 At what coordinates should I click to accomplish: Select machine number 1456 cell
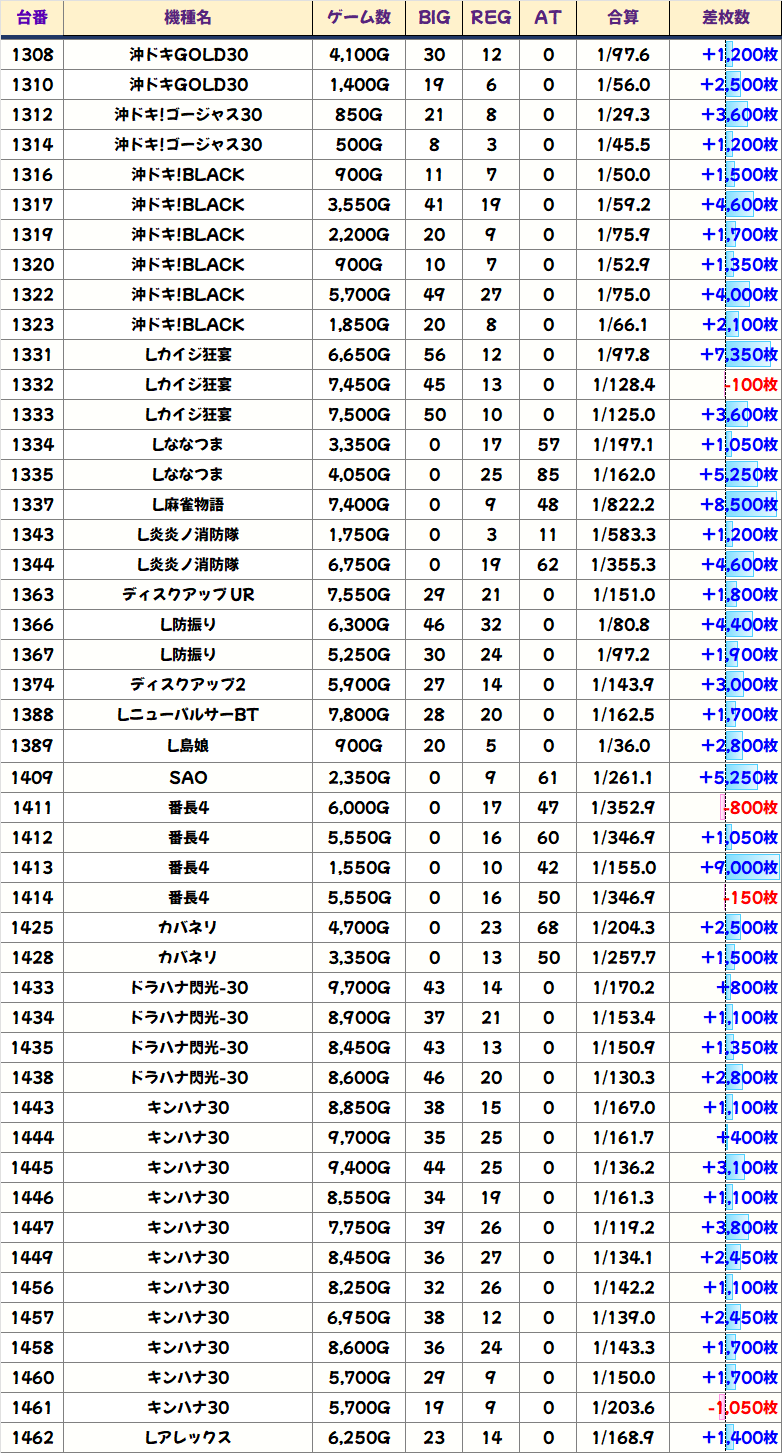click(x=32, y=1287)
